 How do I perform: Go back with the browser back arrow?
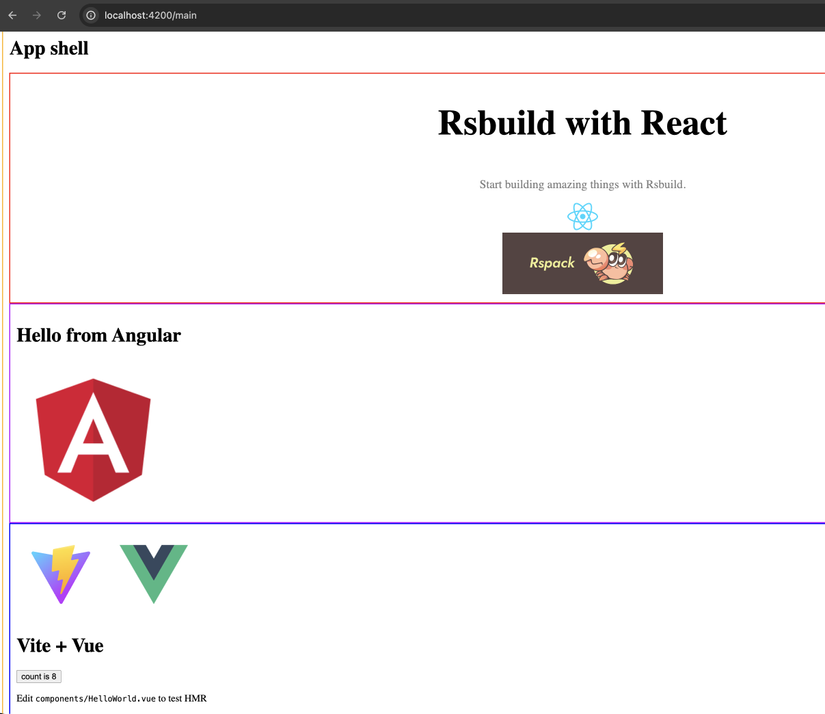point(13,15)
